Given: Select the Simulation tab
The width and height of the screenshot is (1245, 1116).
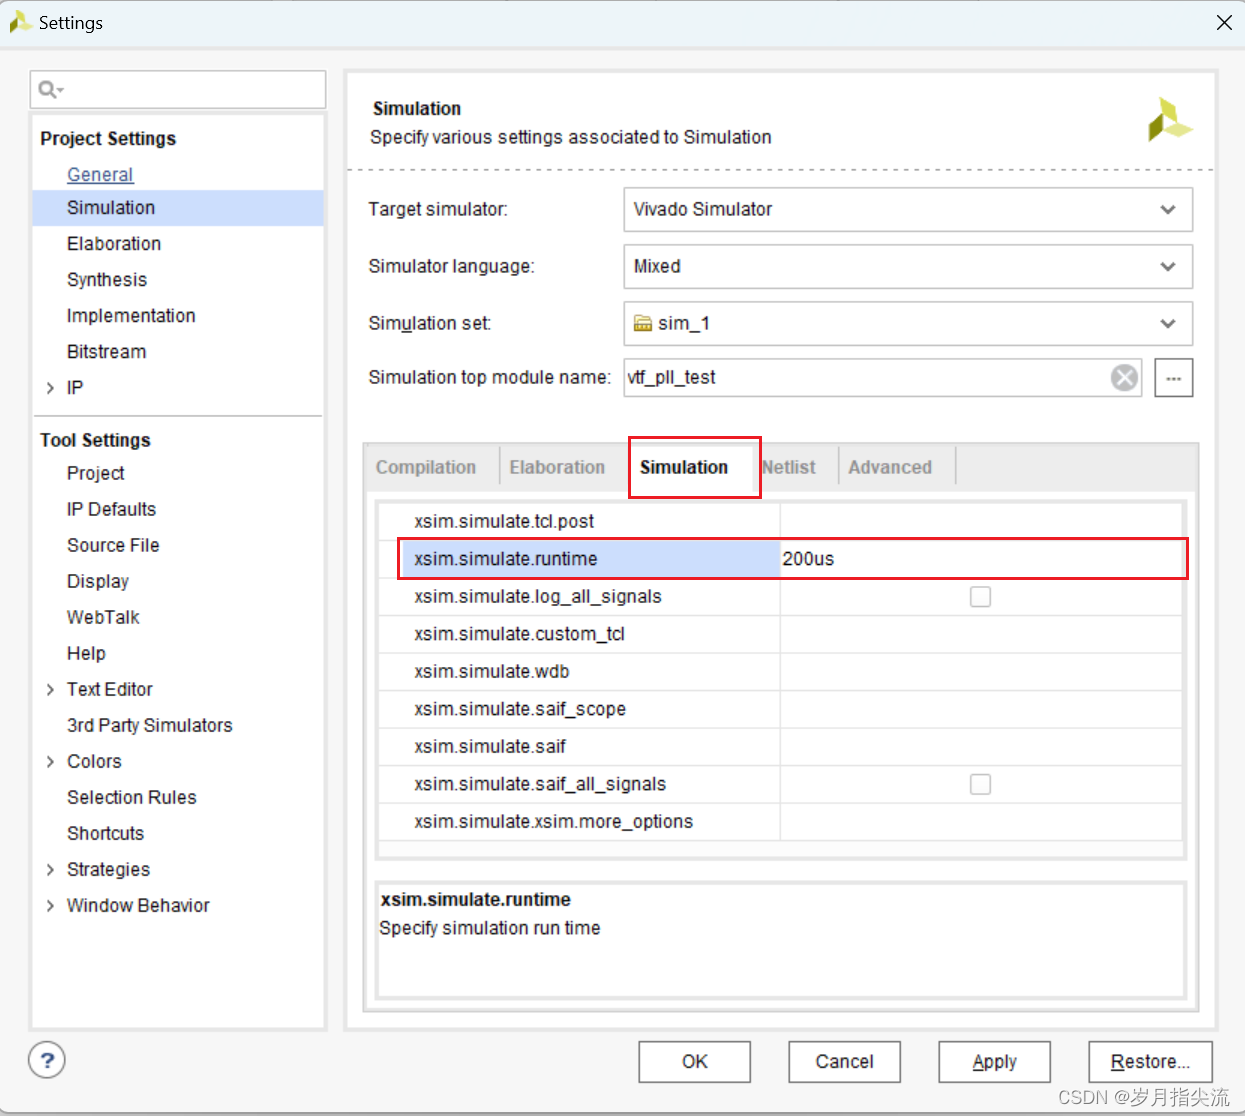Looking at the screenshot, I should click(684, 467).
